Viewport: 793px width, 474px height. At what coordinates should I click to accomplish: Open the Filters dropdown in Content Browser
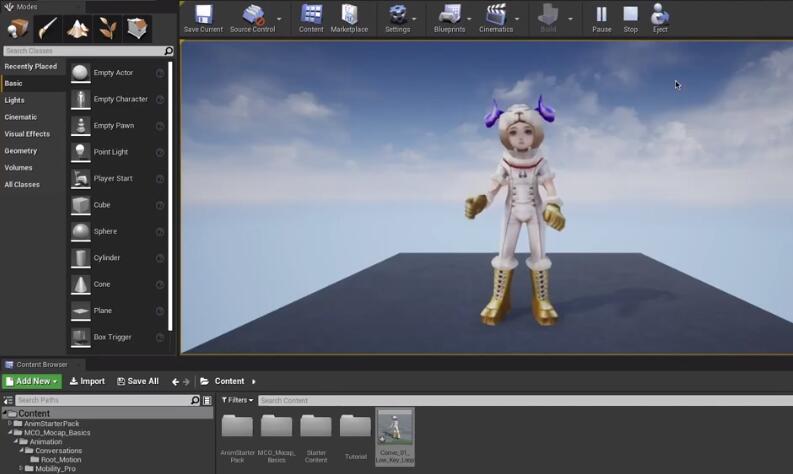pyautogui.click(x=237, y=400)
